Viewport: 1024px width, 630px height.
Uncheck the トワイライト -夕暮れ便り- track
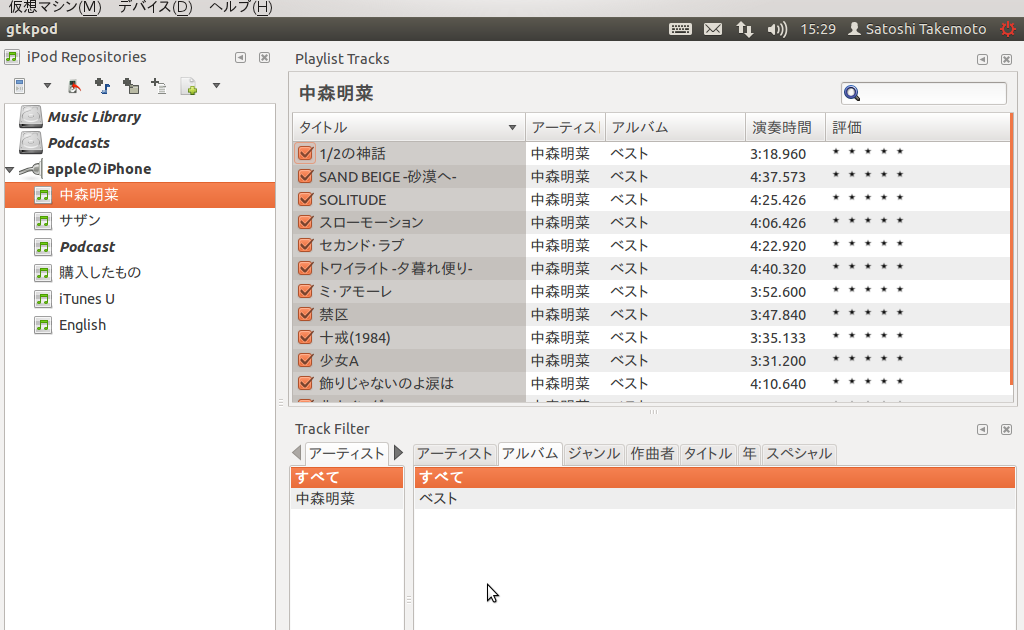tap(305, 268)
